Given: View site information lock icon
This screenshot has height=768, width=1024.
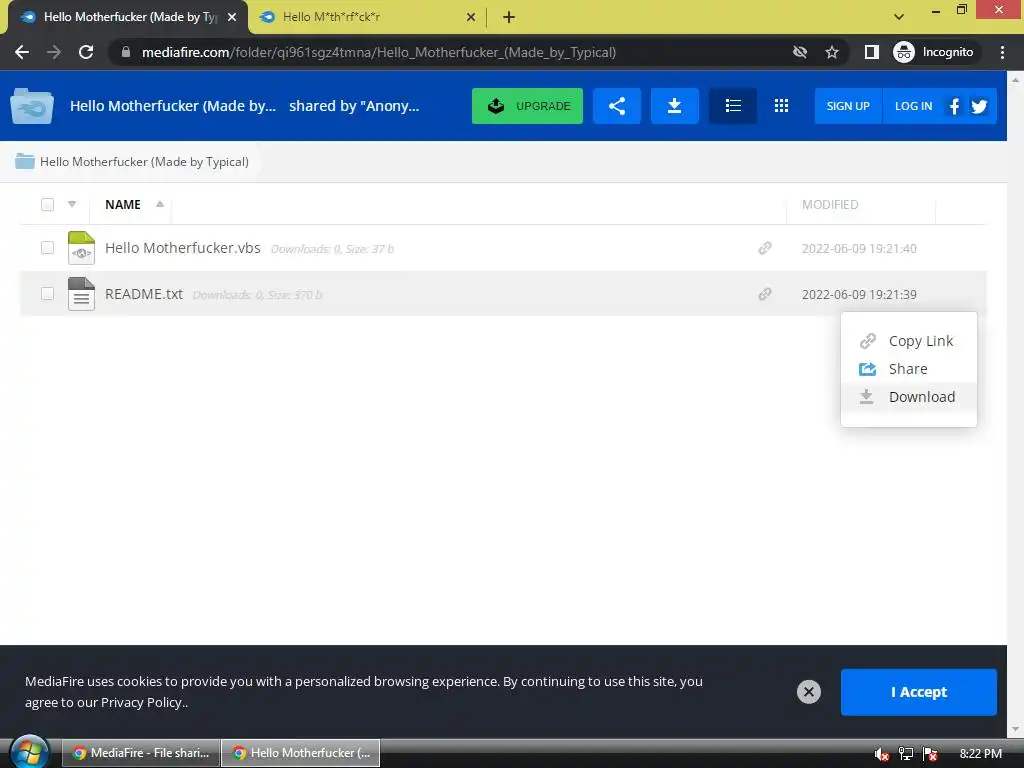Looking at the screenshot, I should (x=125, y=52).
